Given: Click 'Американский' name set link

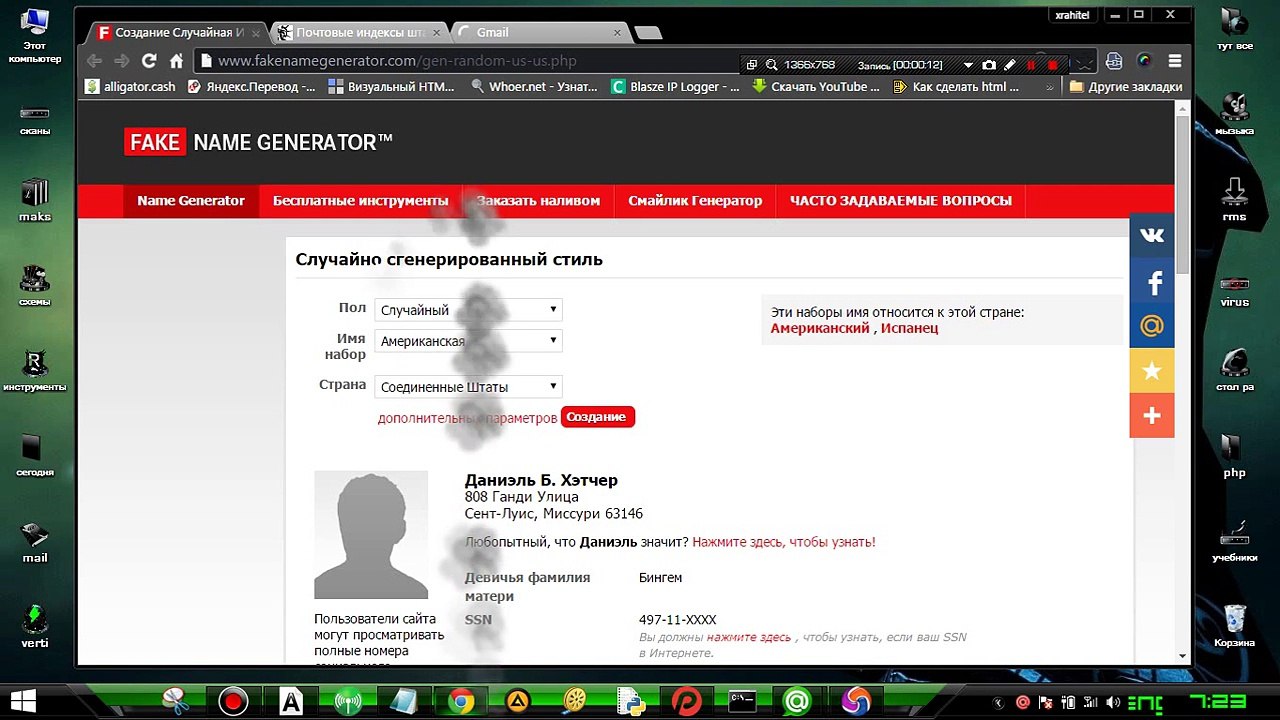Looking at the screenshot, I should [x=820, y=328].
